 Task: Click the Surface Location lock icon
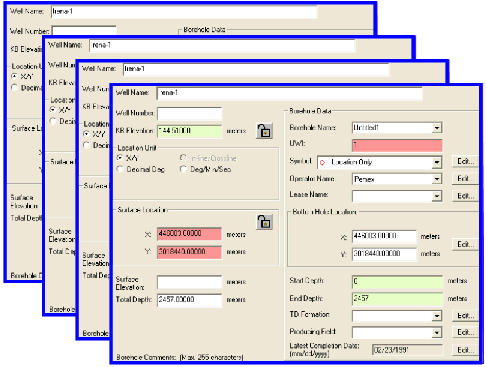[x=264, y=222]
